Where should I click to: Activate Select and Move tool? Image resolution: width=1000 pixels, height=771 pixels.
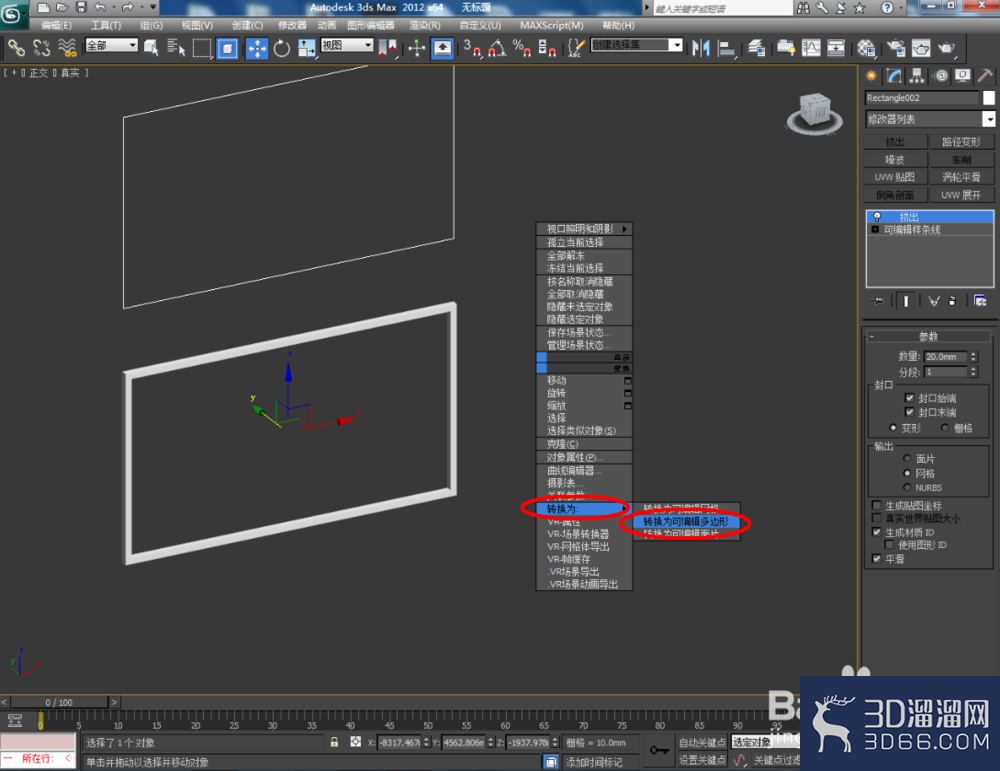click(257, 48)
